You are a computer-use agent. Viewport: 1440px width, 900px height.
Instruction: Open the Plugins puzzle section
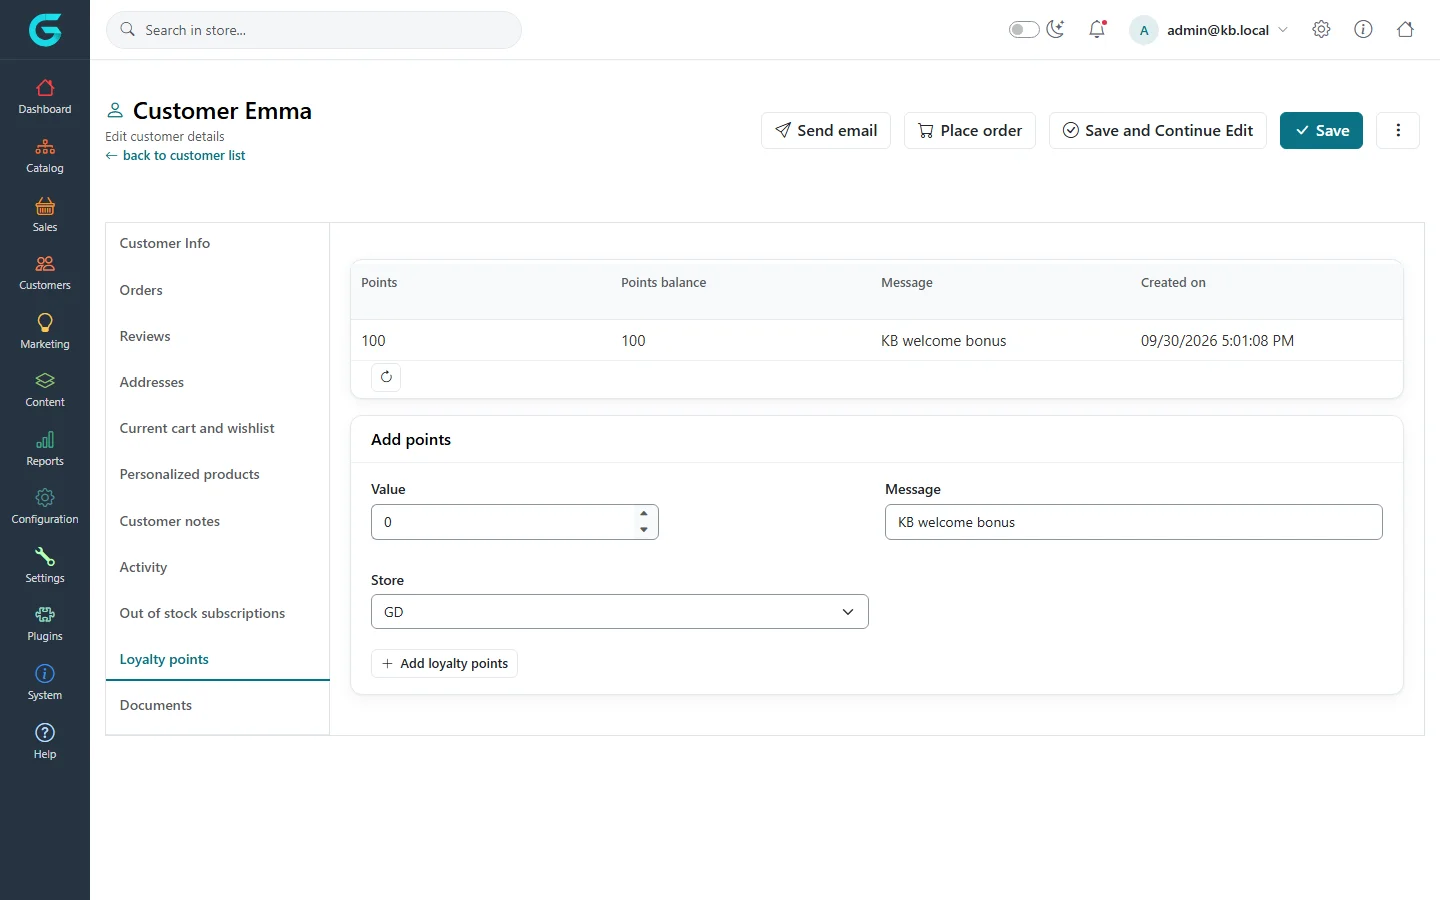point(45,624)
